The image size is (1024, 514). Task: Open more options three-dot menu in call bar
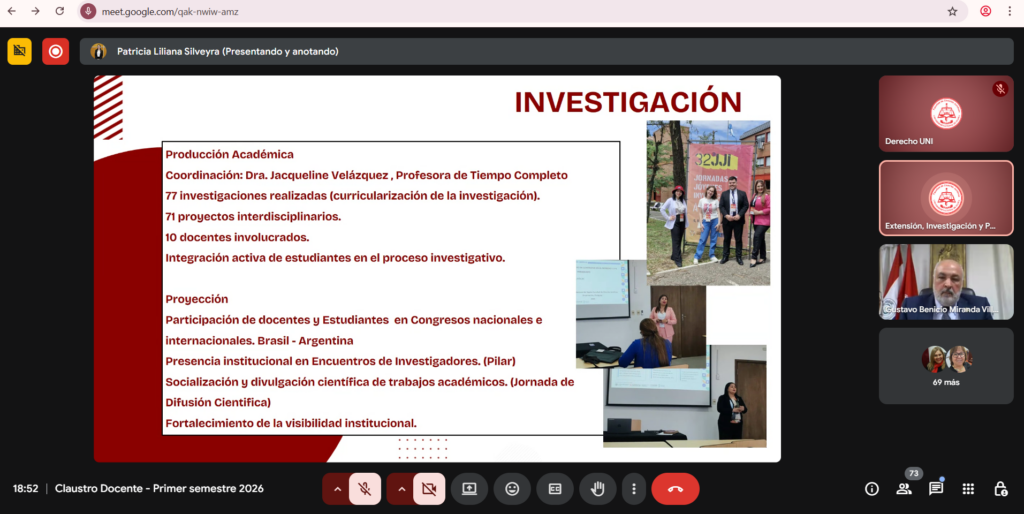[633, 489]
